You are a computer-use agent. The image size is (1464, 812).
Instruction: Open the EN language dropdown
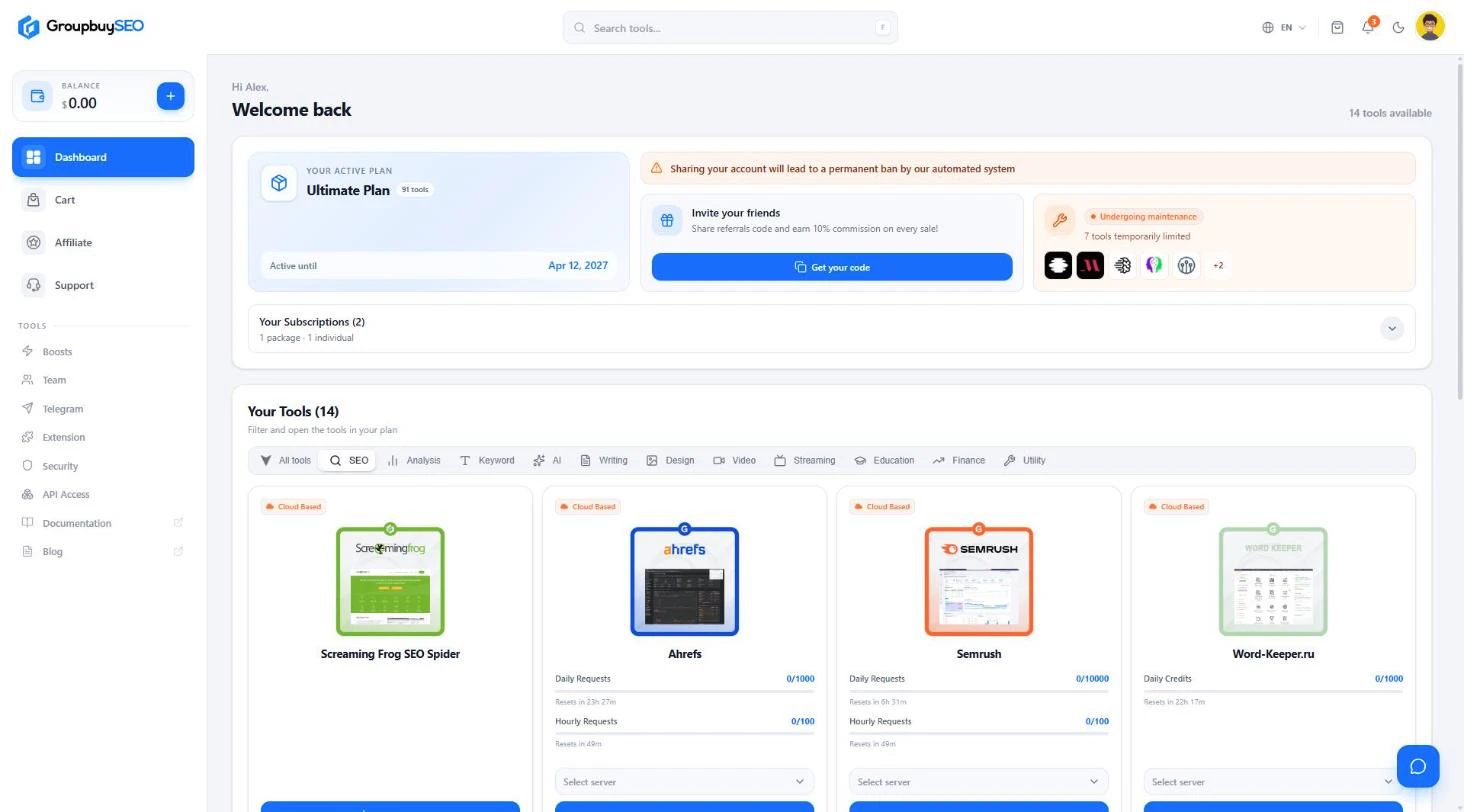click(x=1284, y=28)
